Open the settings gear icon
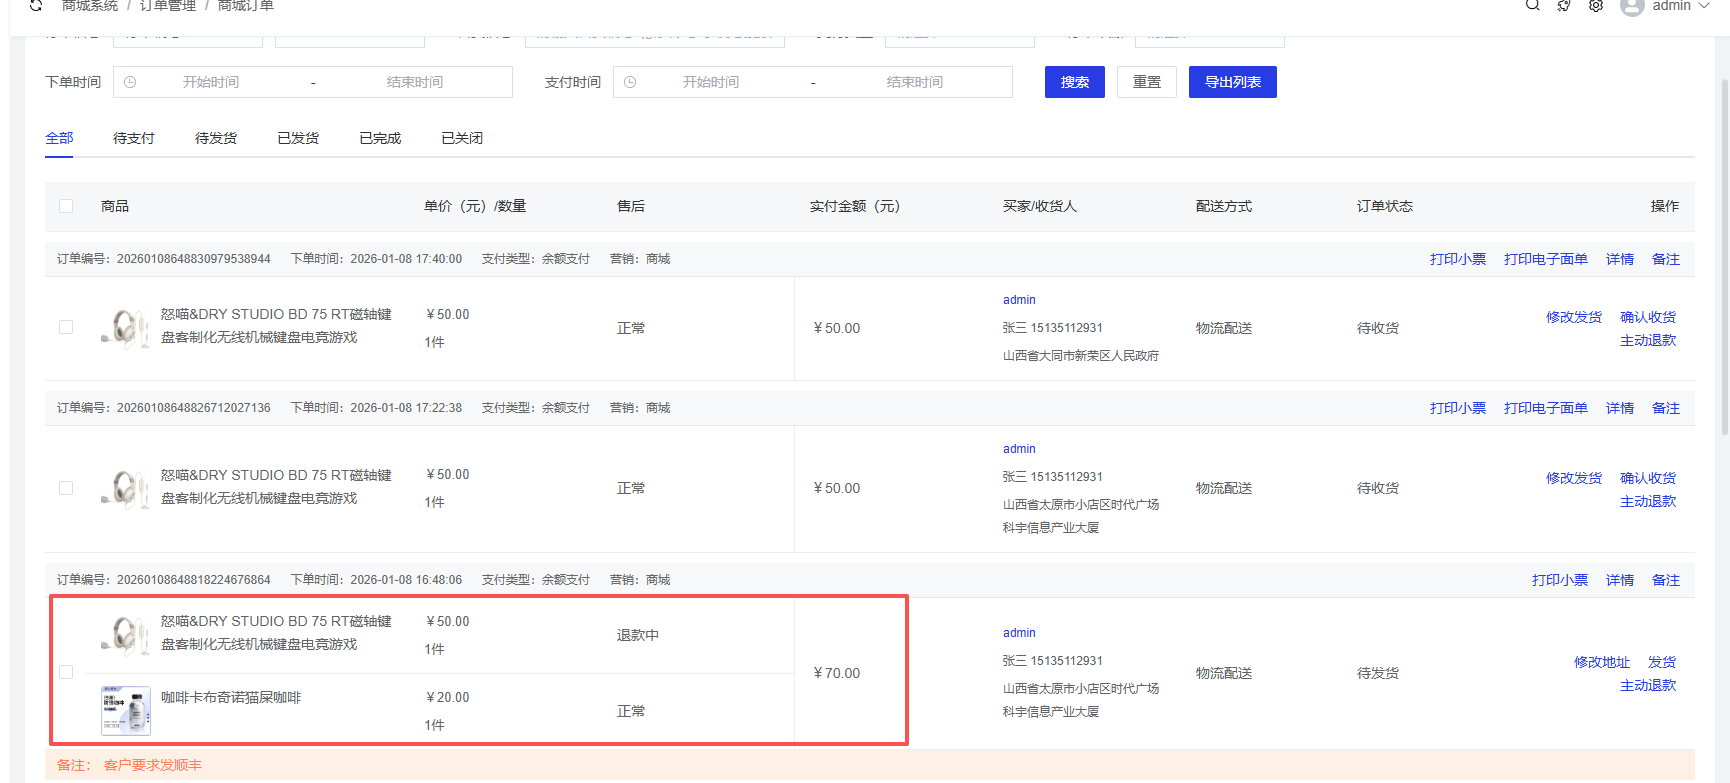Viewport: 1730px width, 783px height. (x=1596, y=6)
